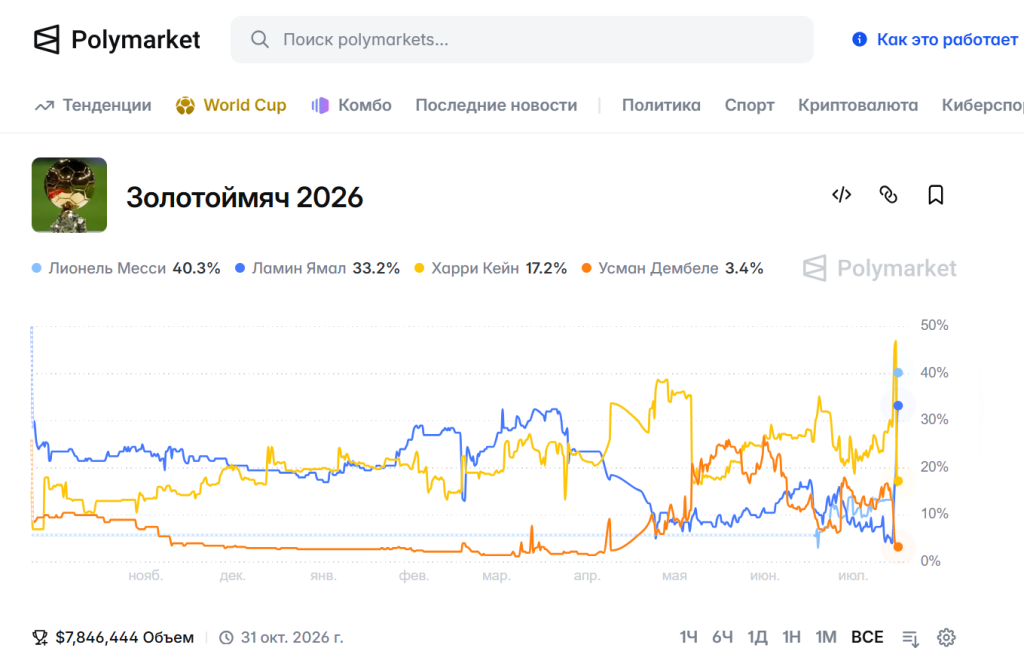Open the World Cup tab
This screenshot has height=651, width=1024.
[x=231, y=105]
